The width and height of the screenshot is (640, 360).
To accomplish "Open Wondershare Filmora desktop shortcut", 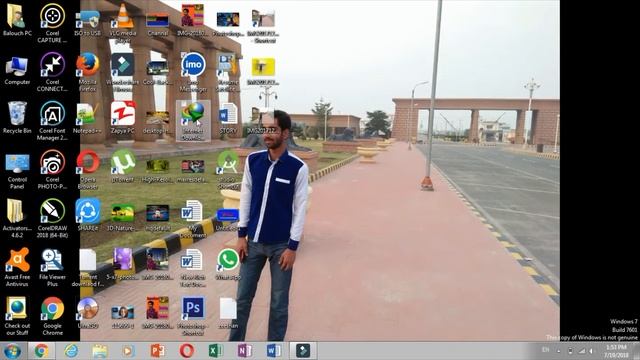I will [122, 72].
